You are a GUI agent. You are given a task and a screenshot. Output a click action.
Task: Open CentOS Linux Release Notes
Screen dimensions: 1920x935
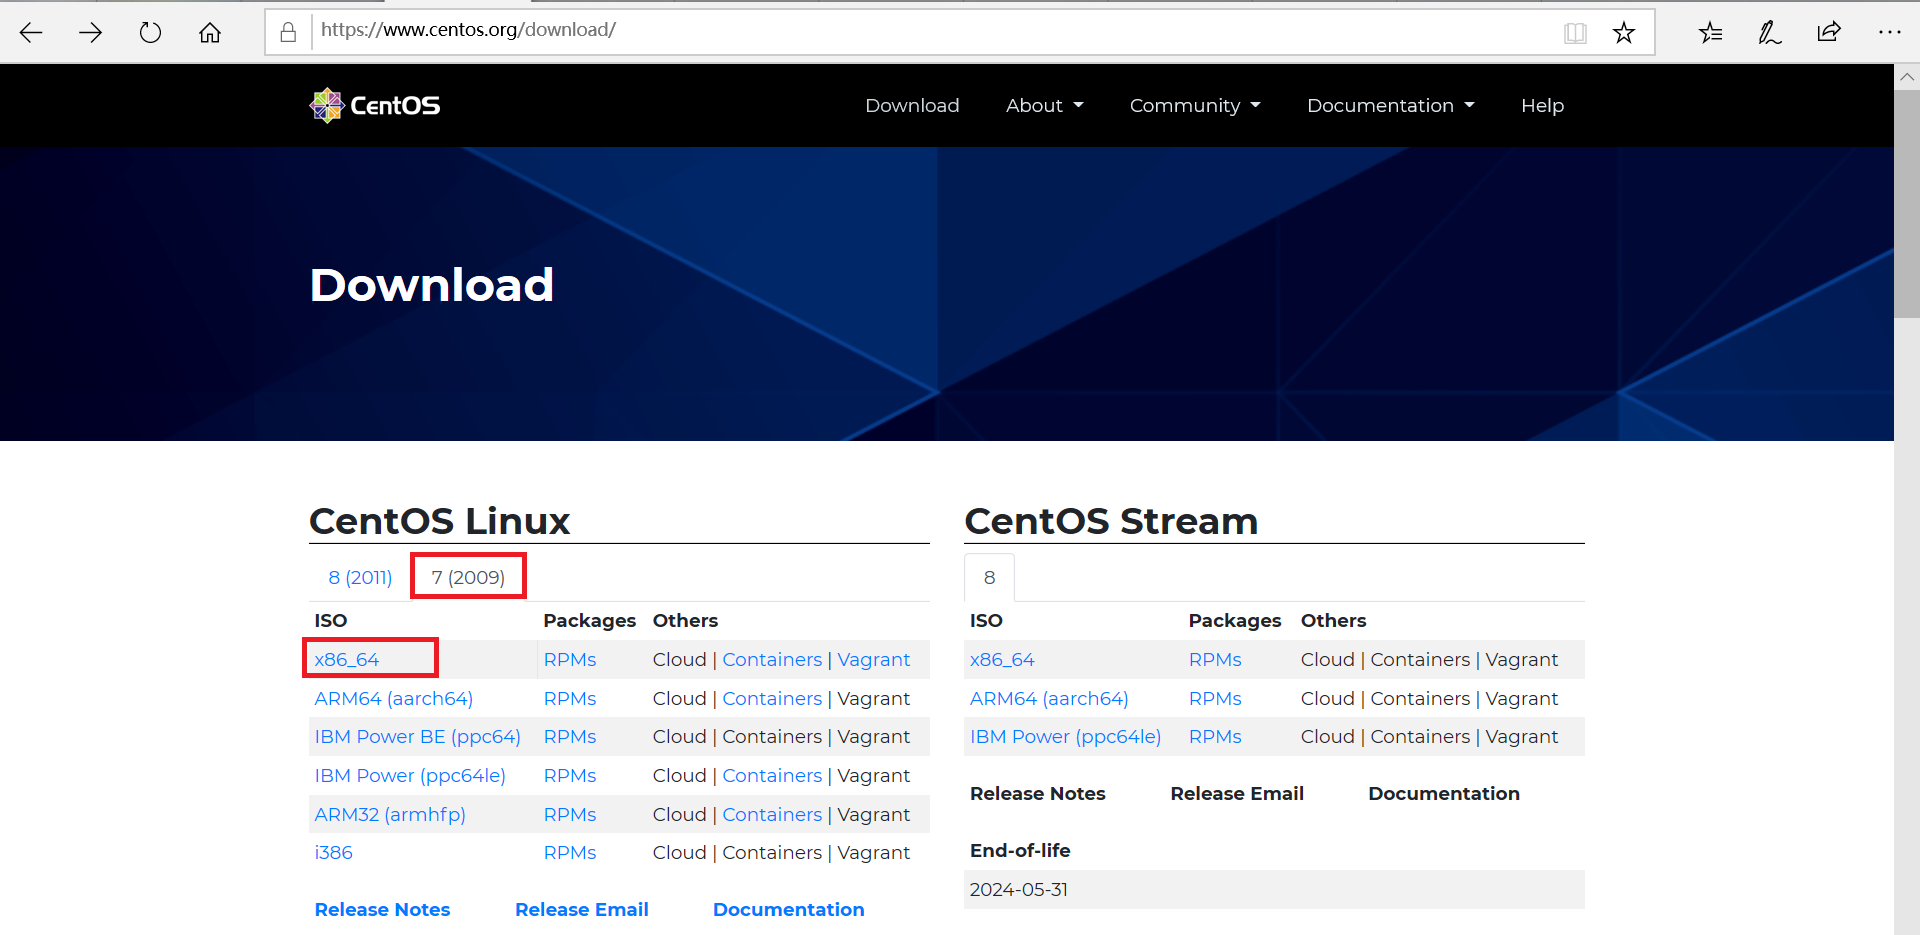[x=382, y=909]
